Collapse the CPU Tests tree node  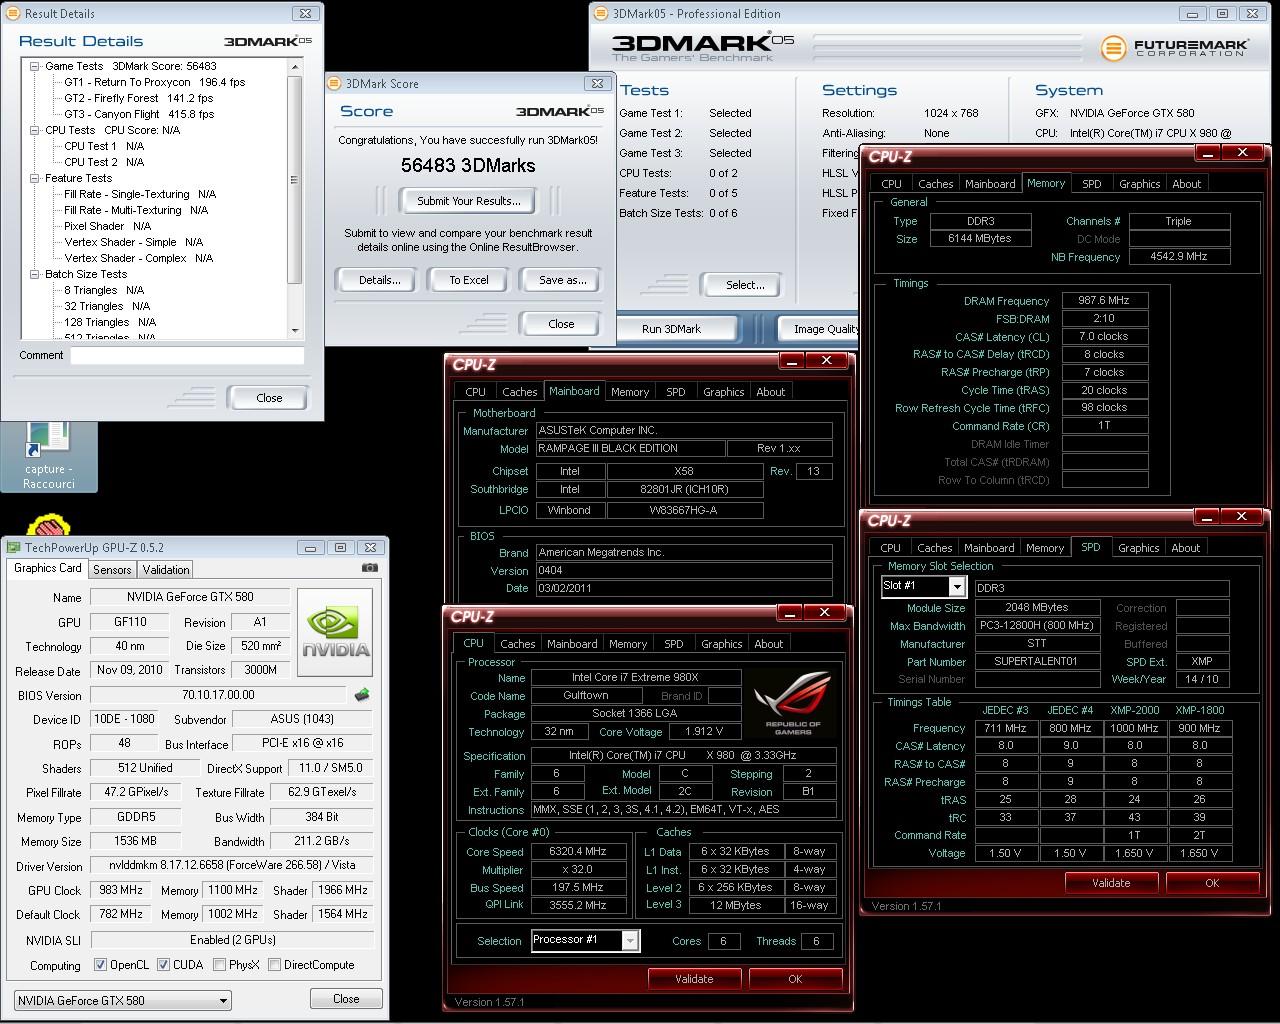click(34, 130)
